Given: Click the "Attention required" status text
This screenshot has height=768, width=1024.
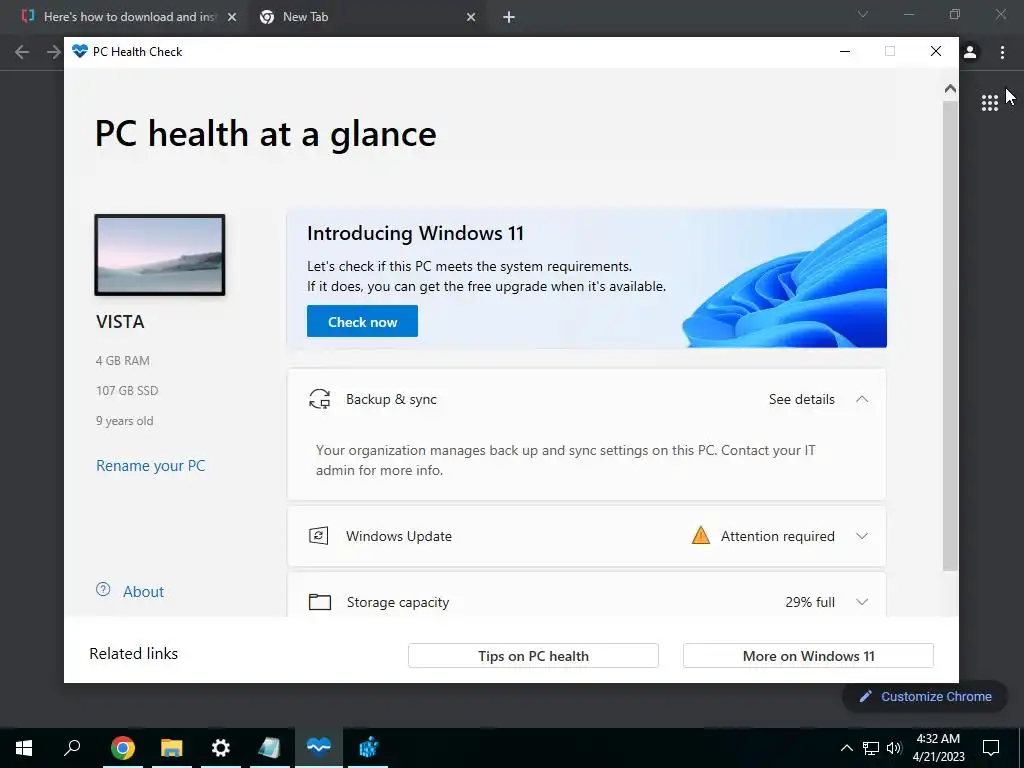Looking at the screenshot, I should coord(777,536).
